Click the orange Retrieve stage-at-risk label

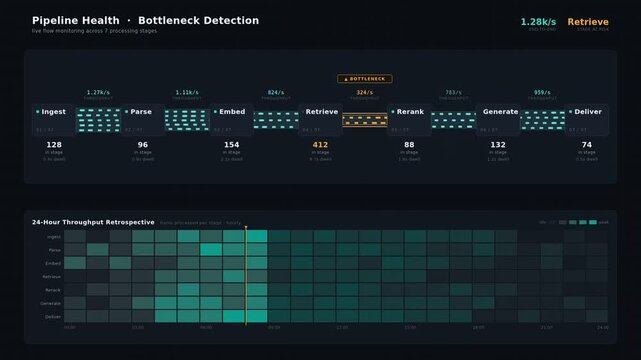point(588,22)
